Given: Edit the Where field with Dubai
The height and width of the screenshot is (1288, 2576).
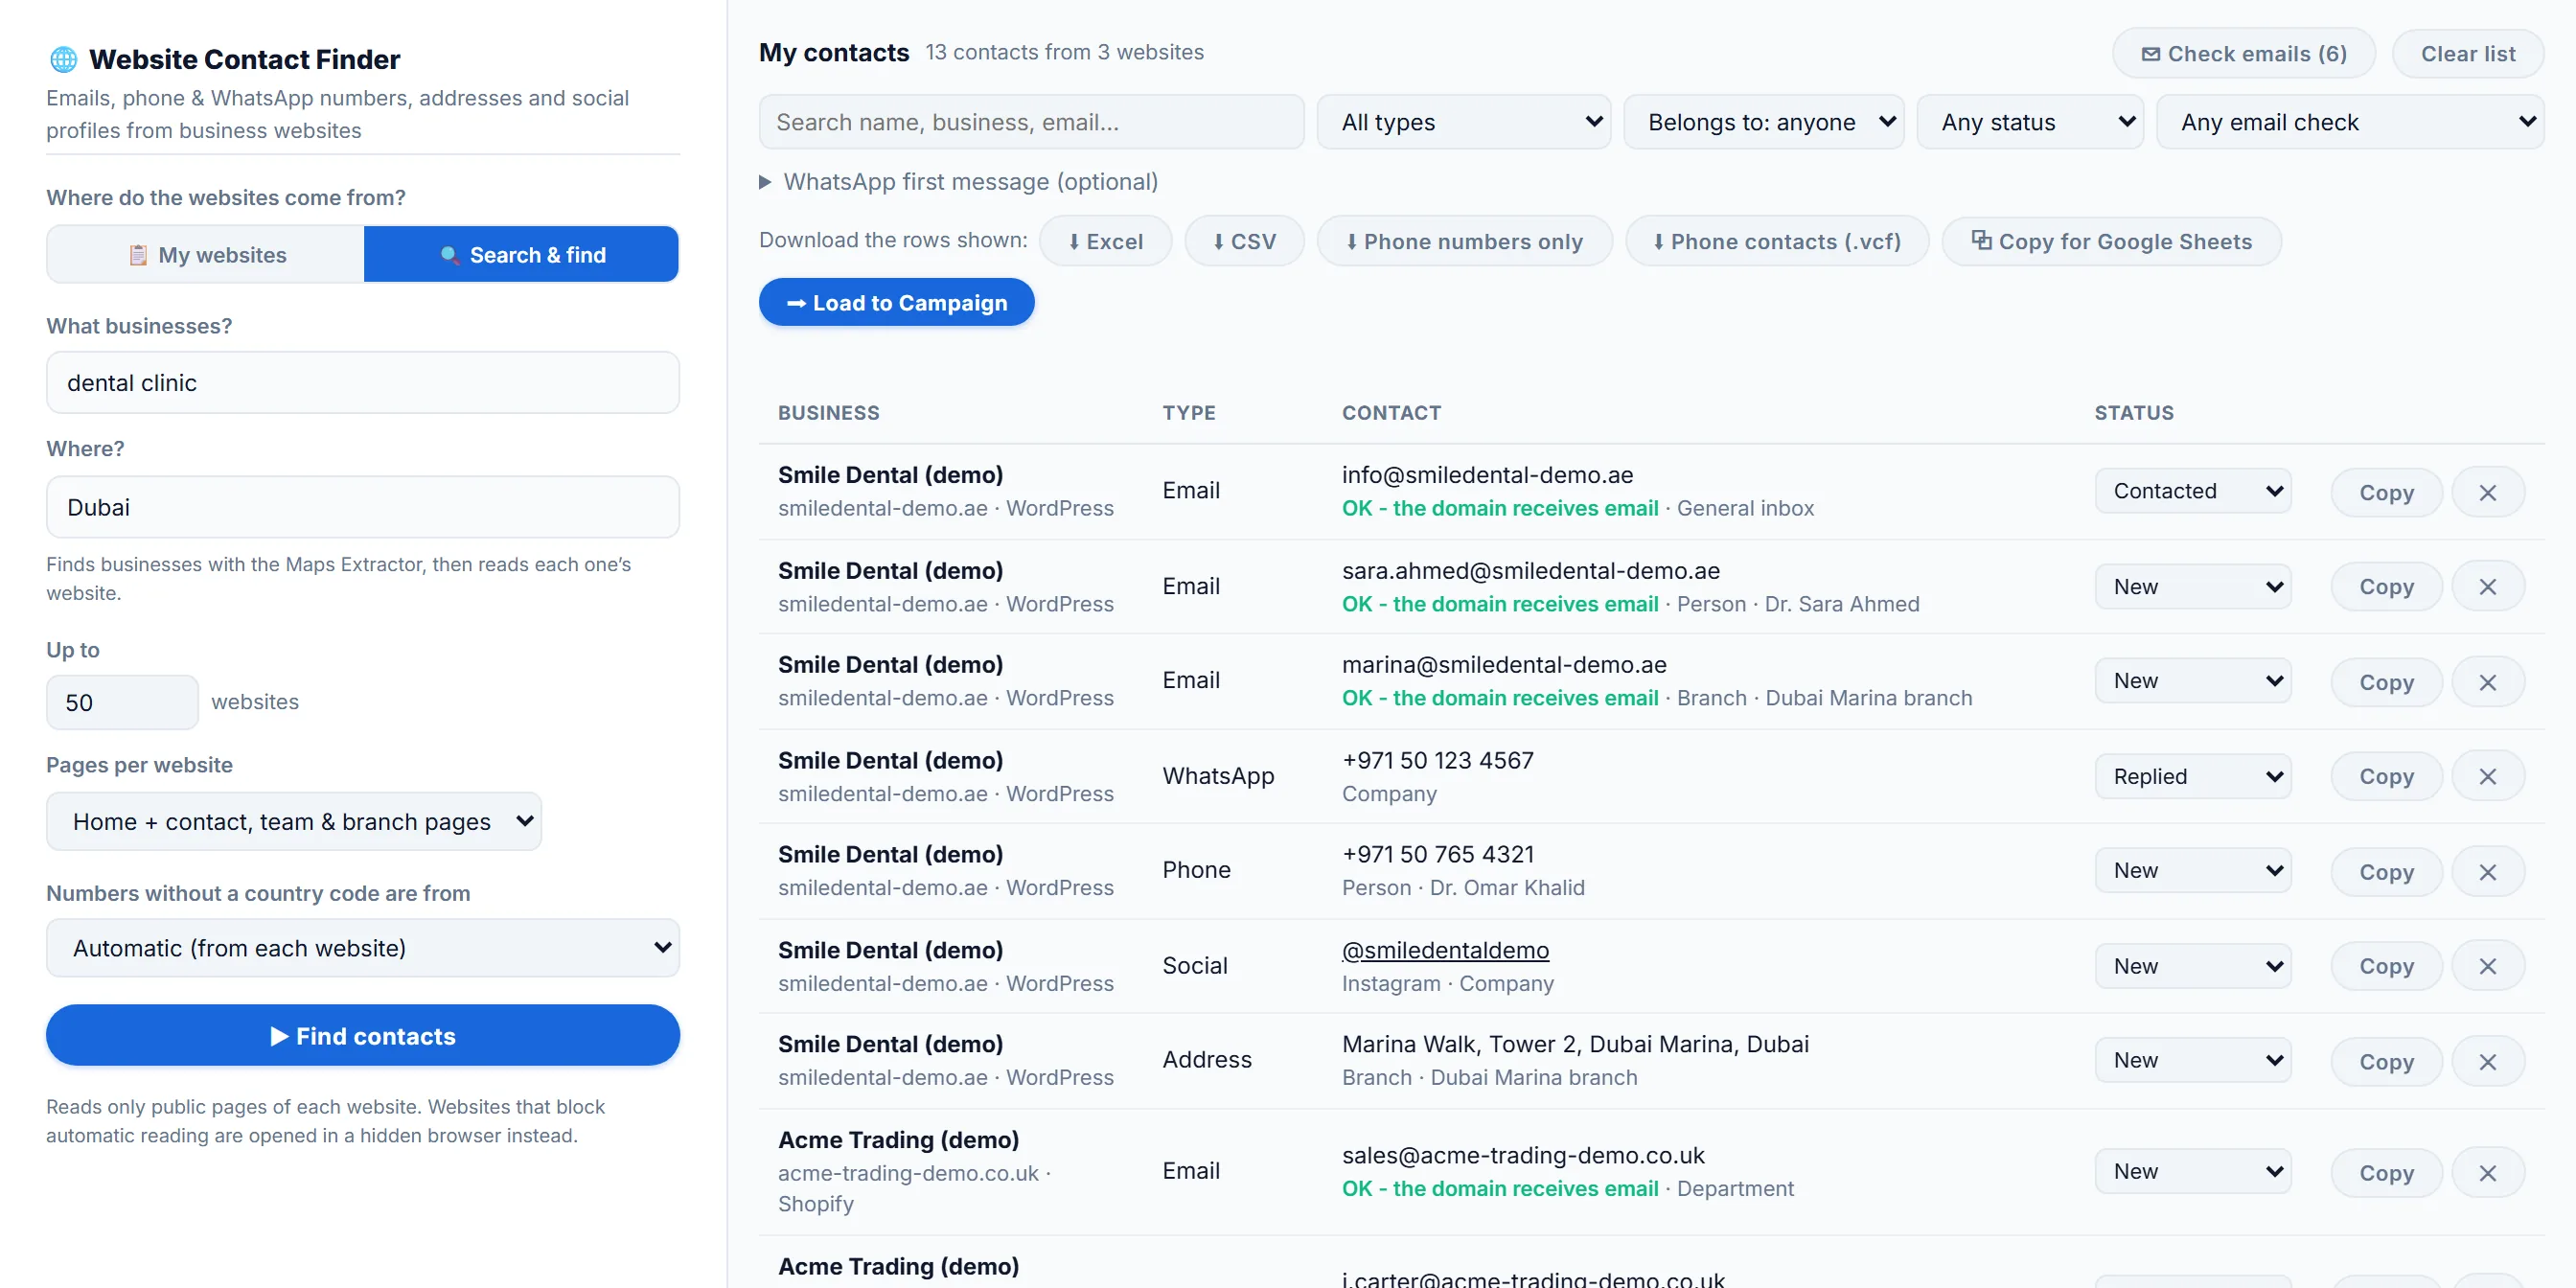Looking at the screenshot, I should pyautogui.click(x=363, y=507).
